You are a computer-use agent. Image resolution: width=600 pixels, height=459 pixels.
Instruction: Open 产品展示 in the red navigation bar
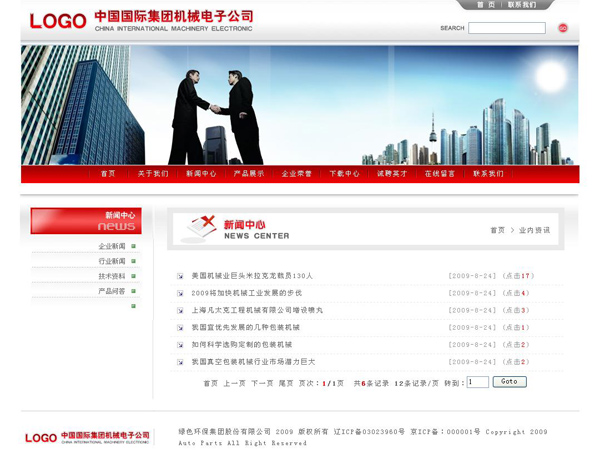[249, 174]
